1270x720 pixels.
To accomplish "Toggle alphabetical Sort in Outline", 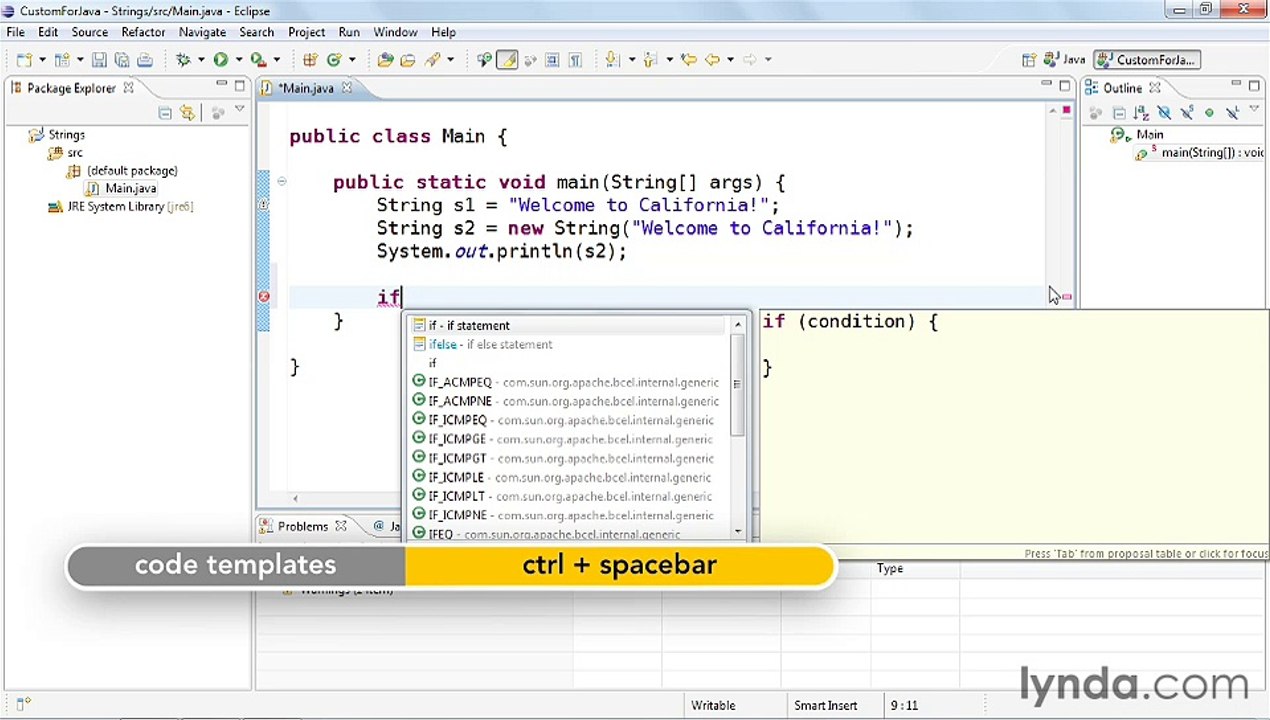I will pyautogui.click(x=1141, y=113).
